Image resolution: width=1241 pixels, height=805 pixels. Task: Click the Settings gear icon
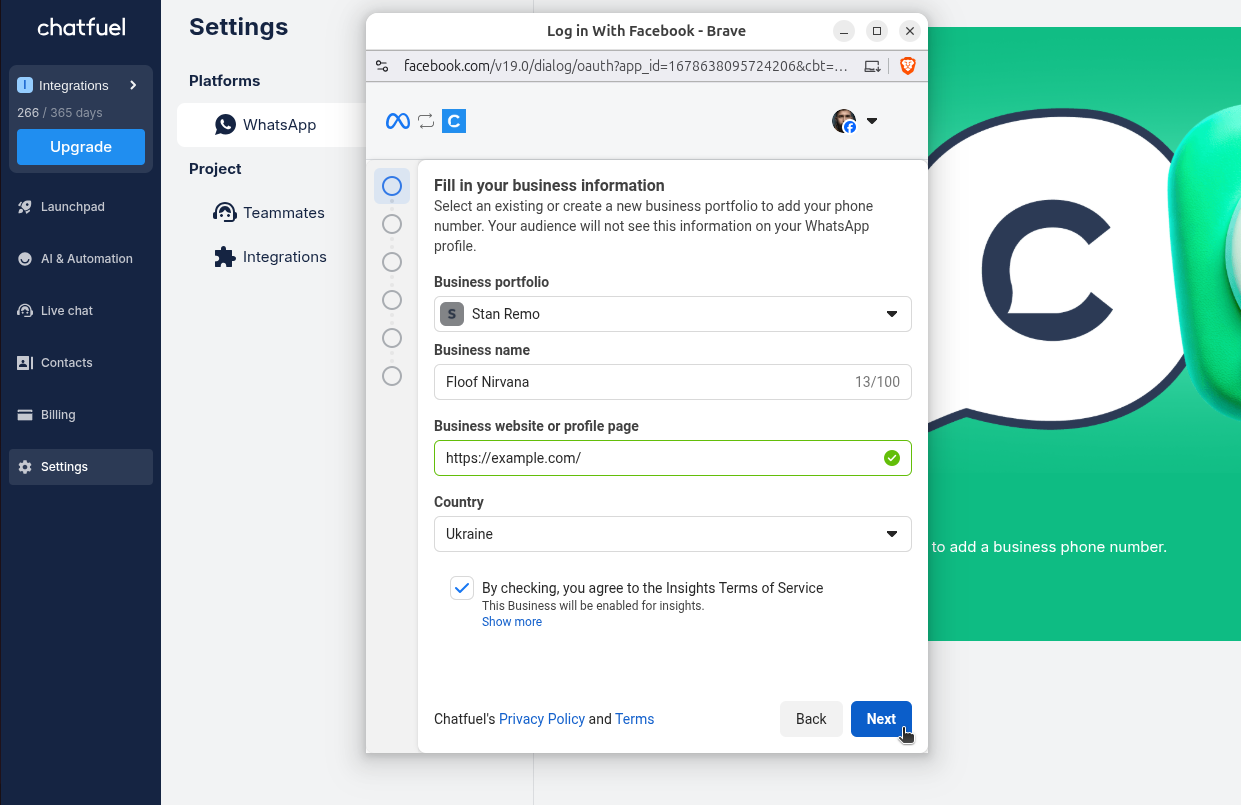[25, 467]
